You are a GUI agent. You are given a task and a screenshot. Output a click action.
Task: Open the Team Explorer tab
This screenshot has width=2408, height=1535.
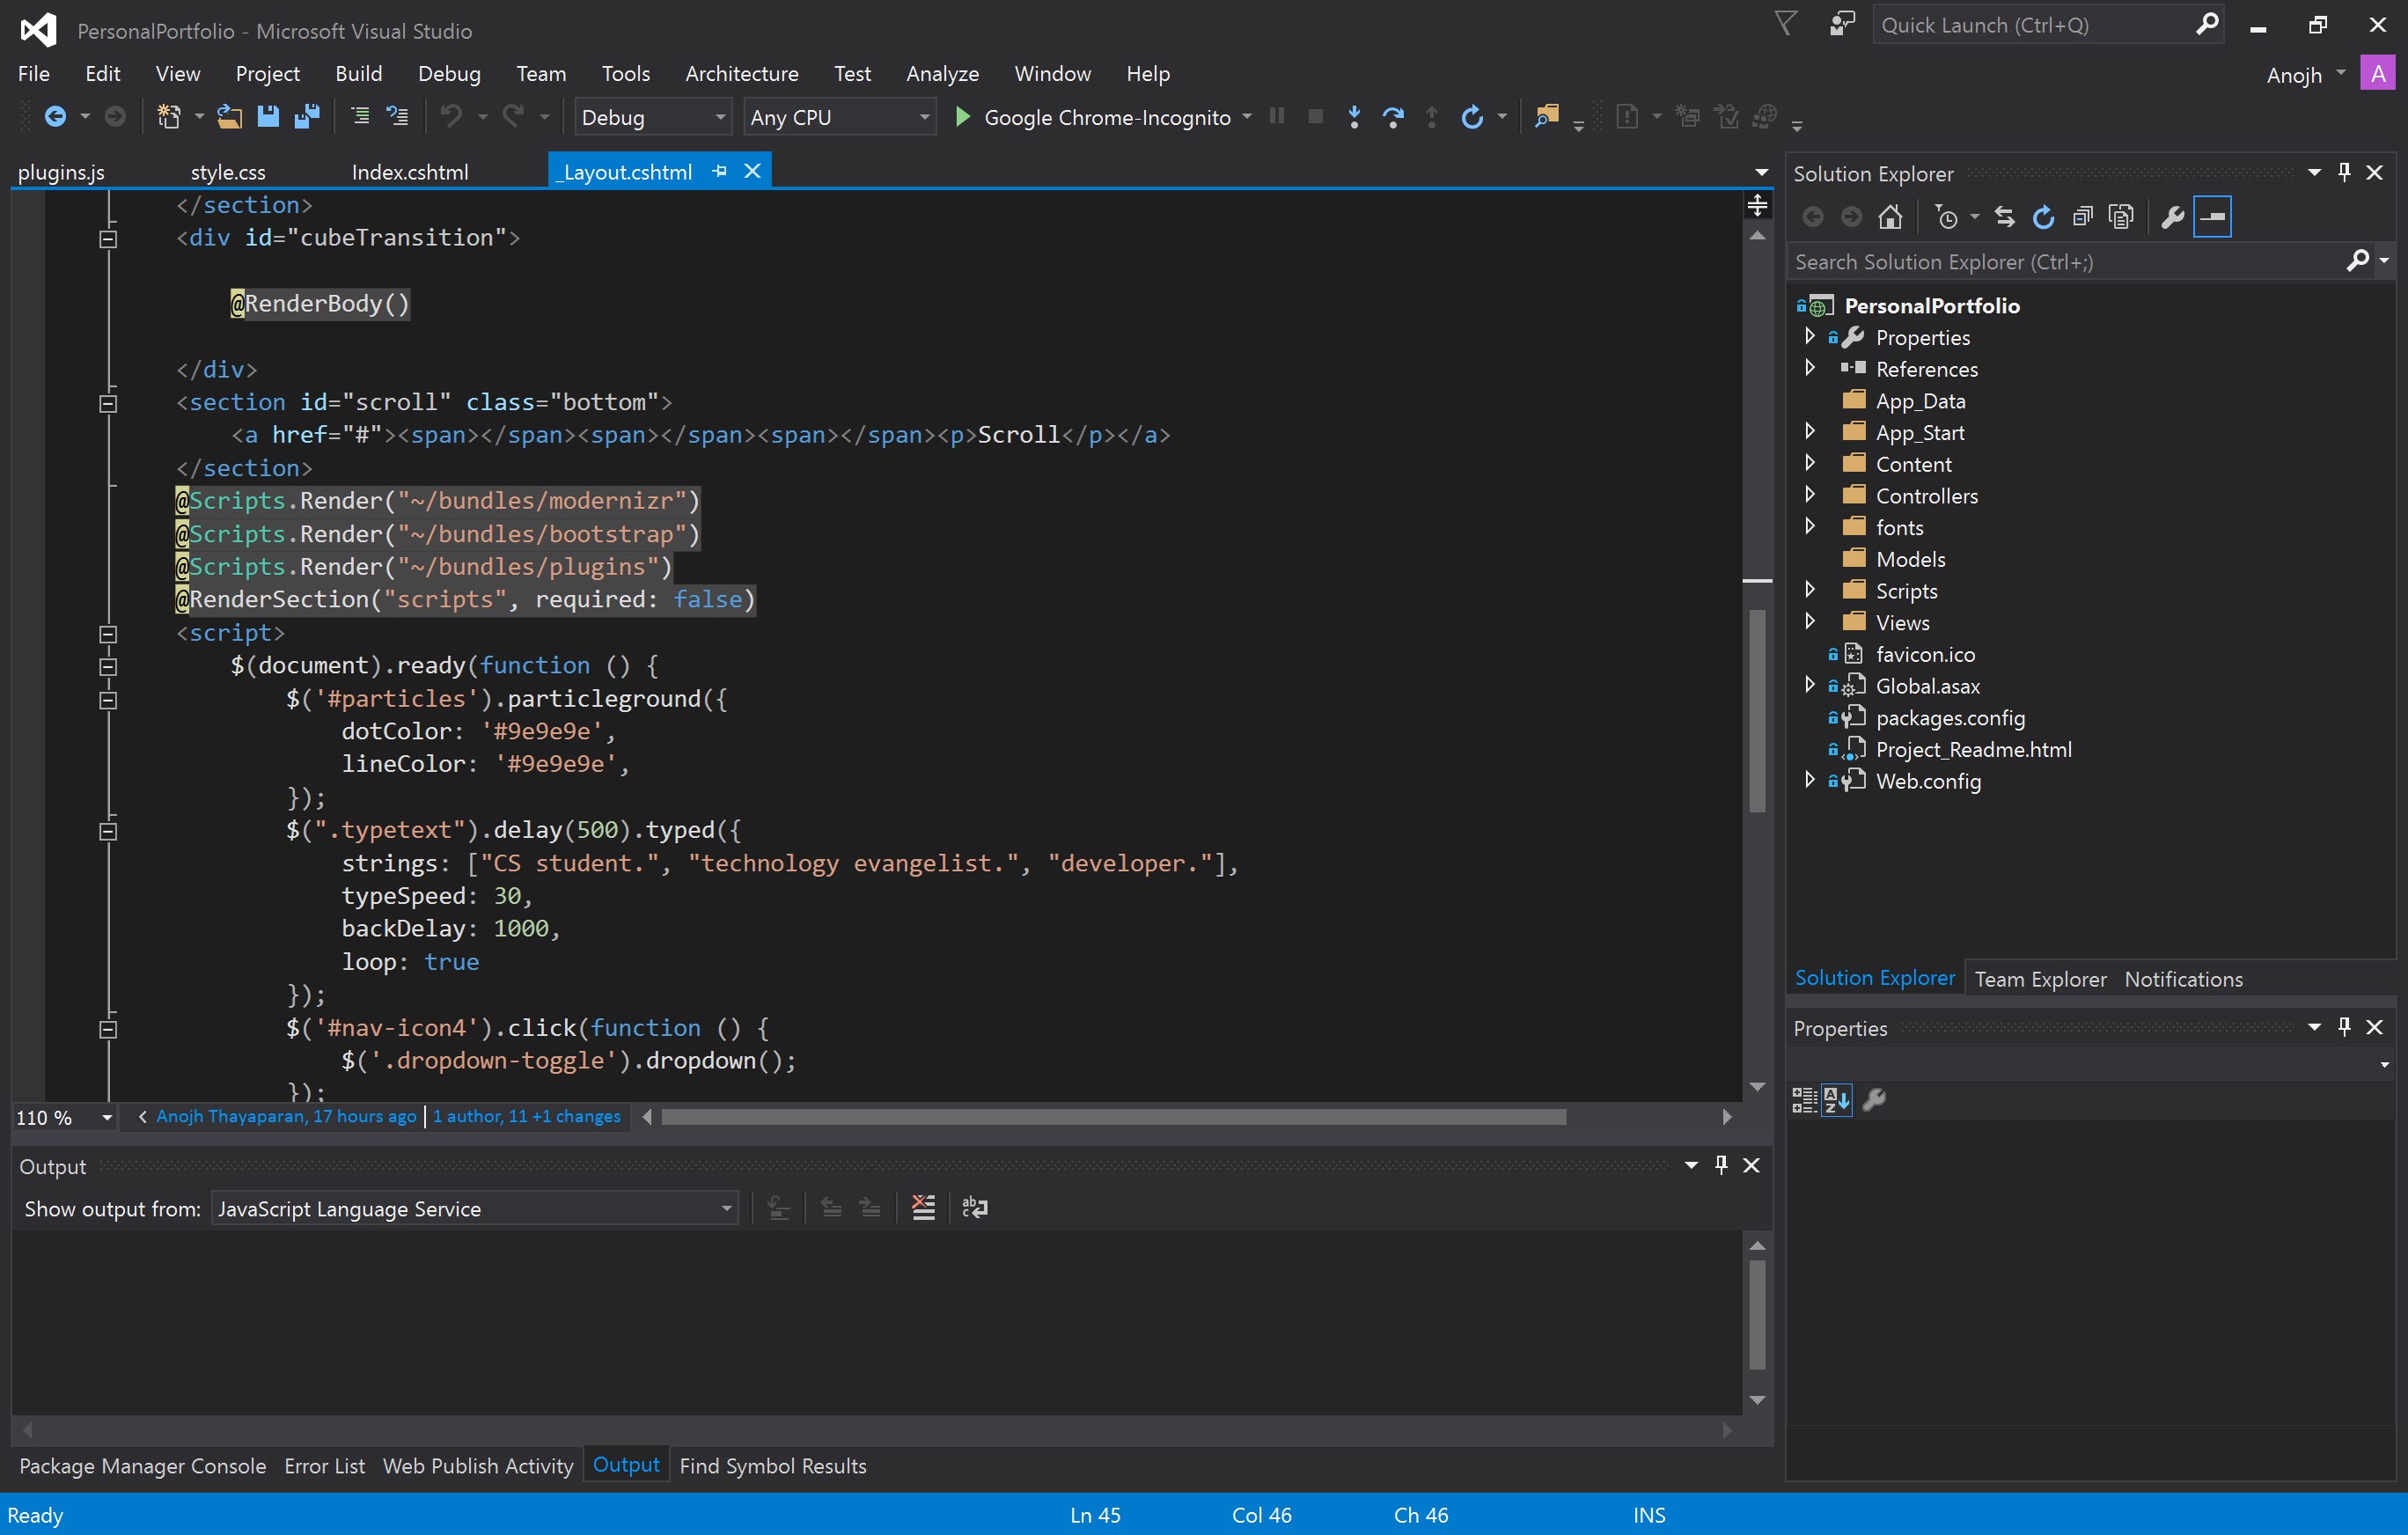[2040, 979]
